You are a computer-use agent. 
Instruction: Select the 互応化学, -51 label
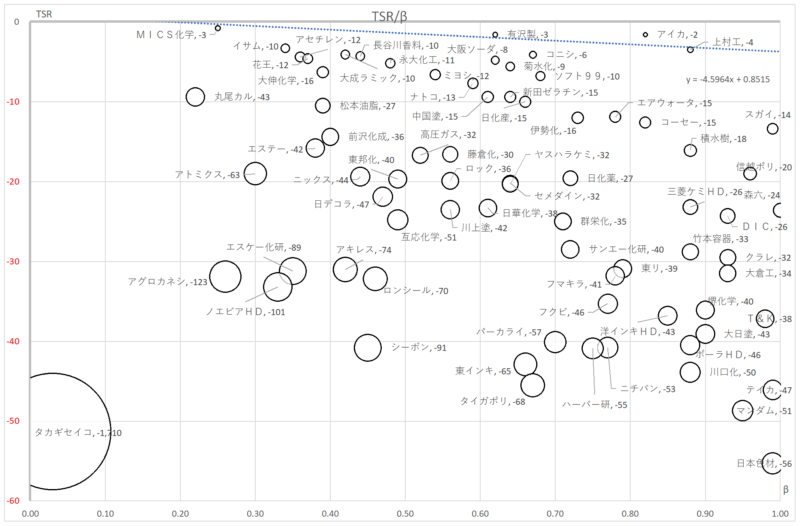(x=429, y=237)
